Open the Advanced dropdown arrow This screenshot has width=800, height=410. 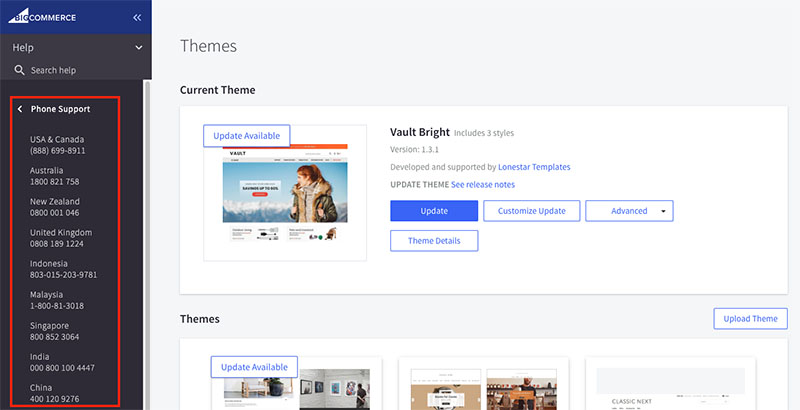click(x=663, y=211)
